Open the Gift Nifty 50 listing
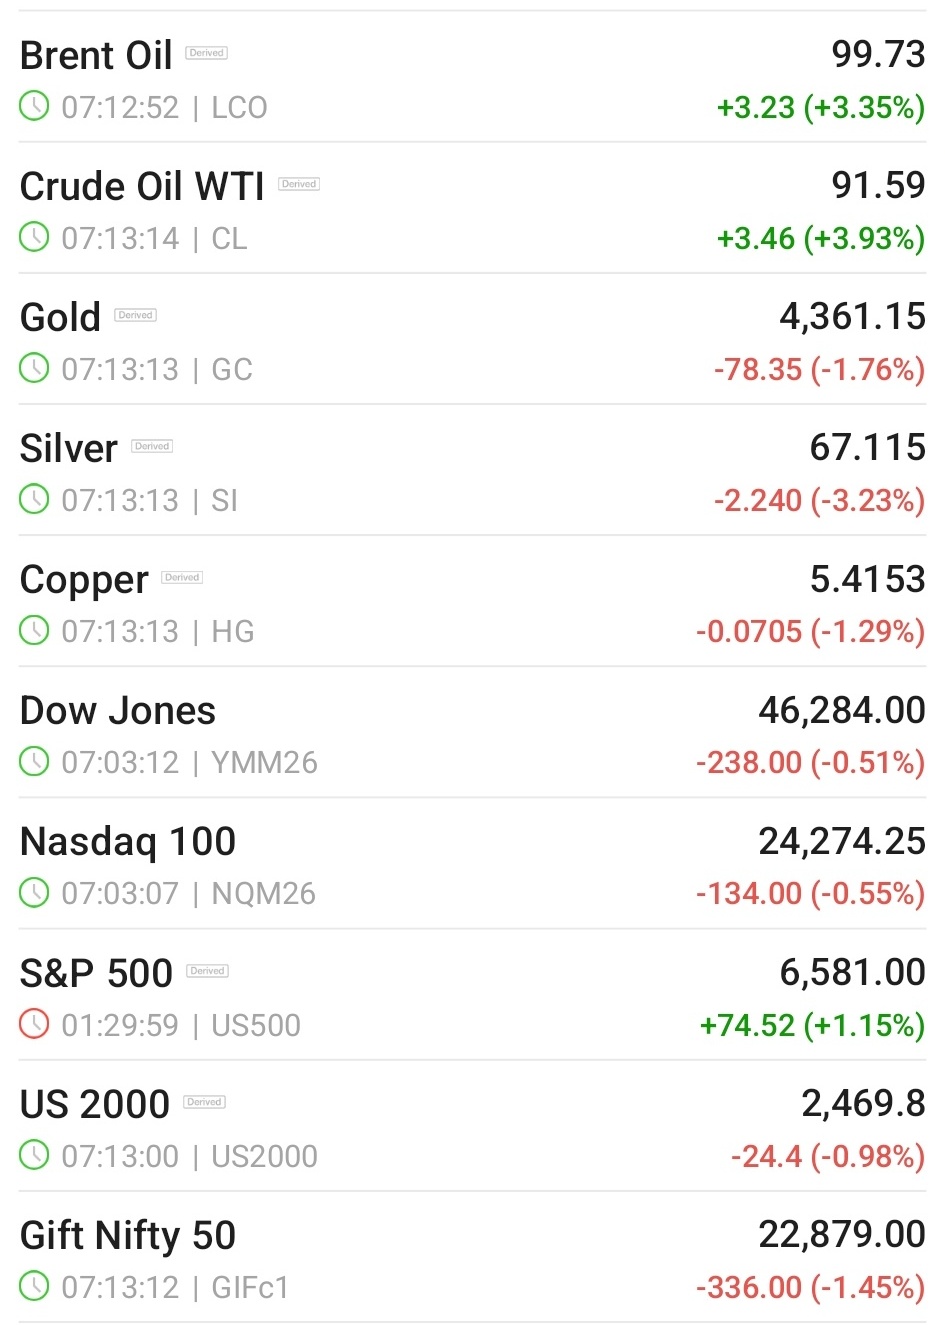This screenshot has height=1325, width=945. 128,1236
